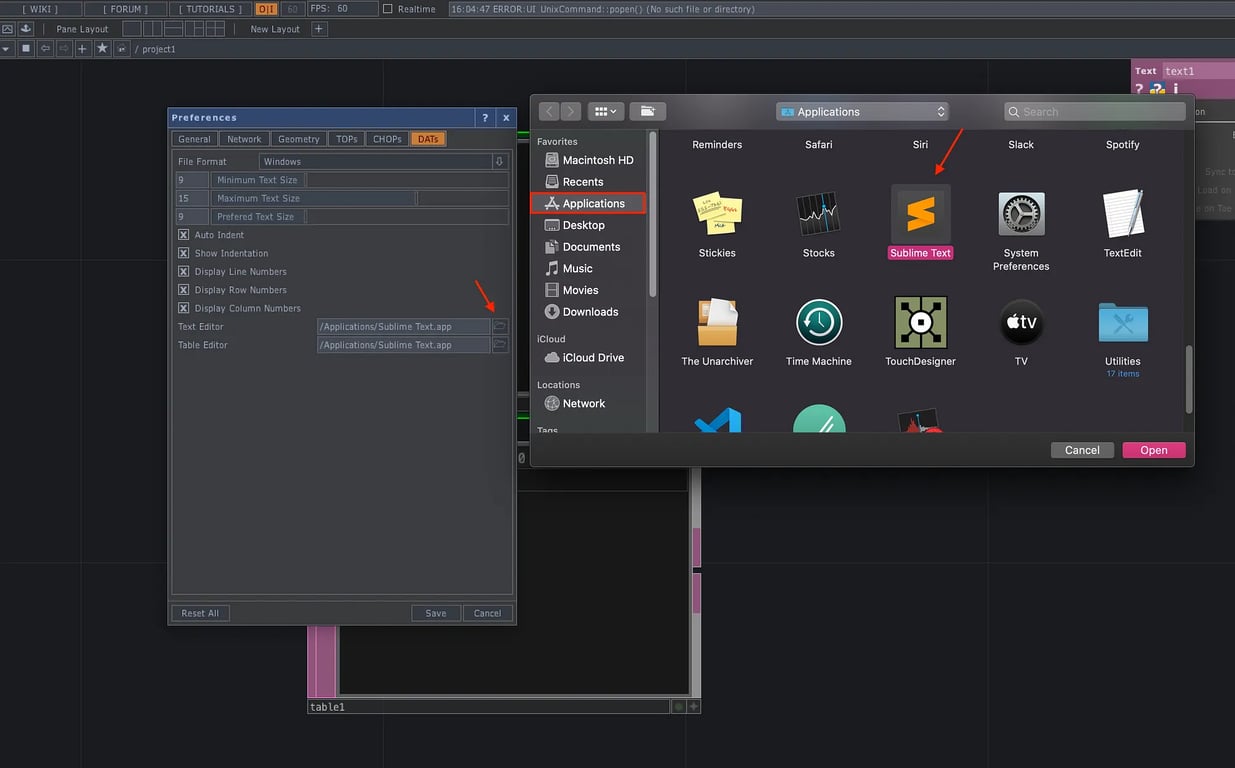Click Cancel in Preferences dialog
Screen dimensions: 1235x768
click(488, 613)
